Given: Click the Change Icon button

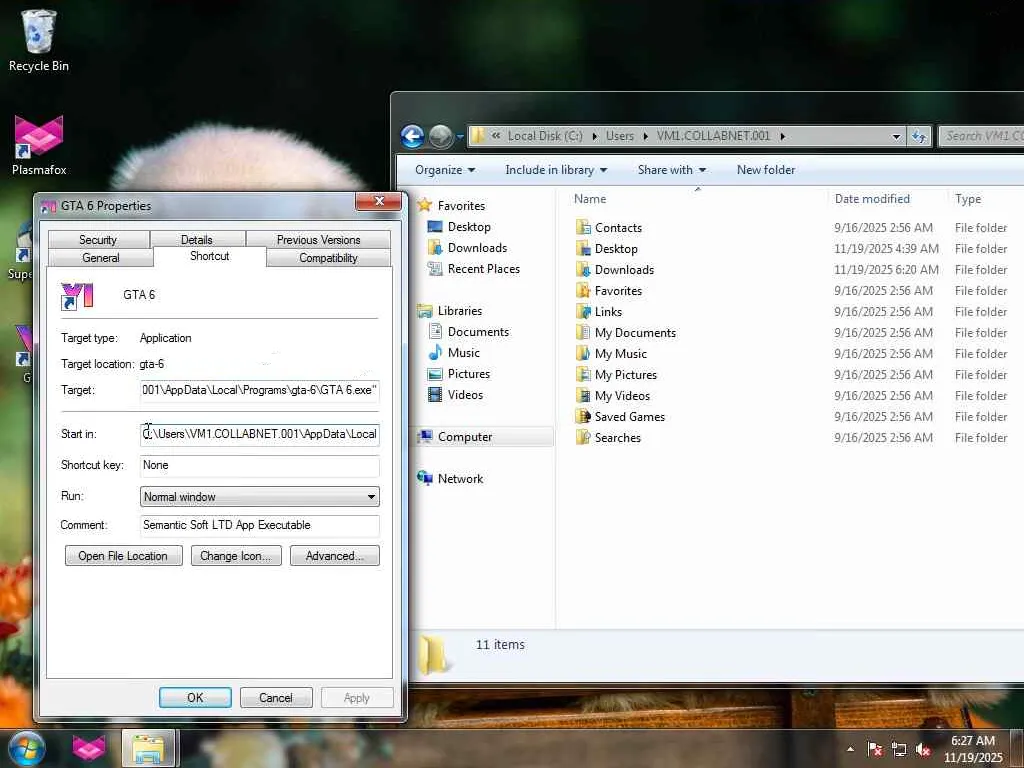Looking at the screenshot, I should (x=236, y=556).
